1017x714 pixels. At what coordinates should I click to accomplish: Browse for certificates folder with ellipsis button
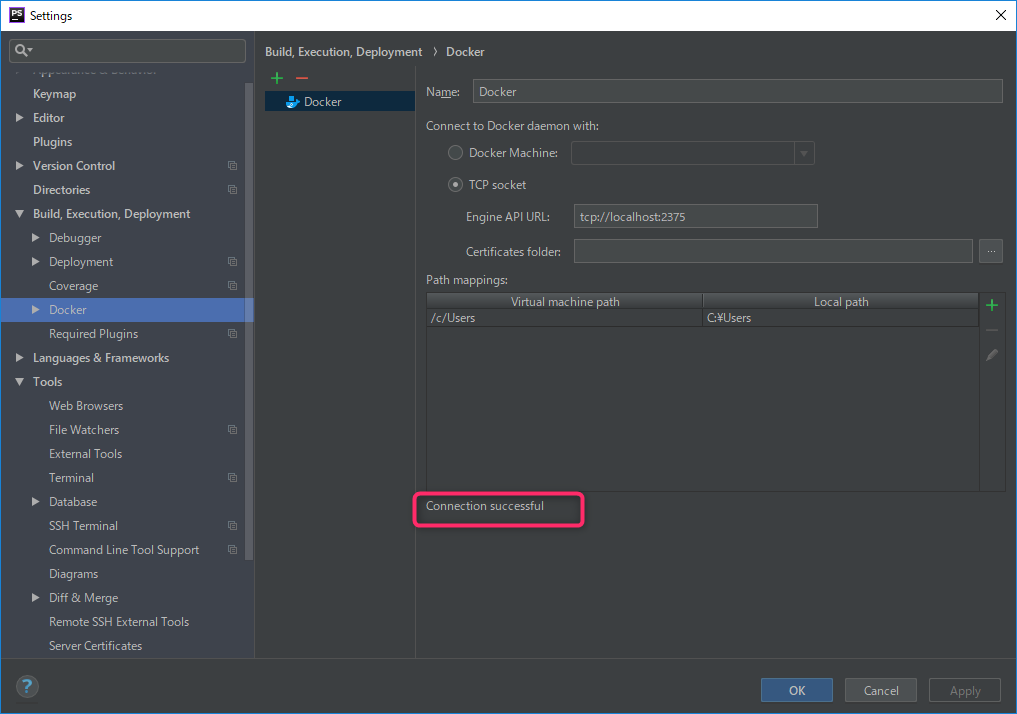pos(991,251)
